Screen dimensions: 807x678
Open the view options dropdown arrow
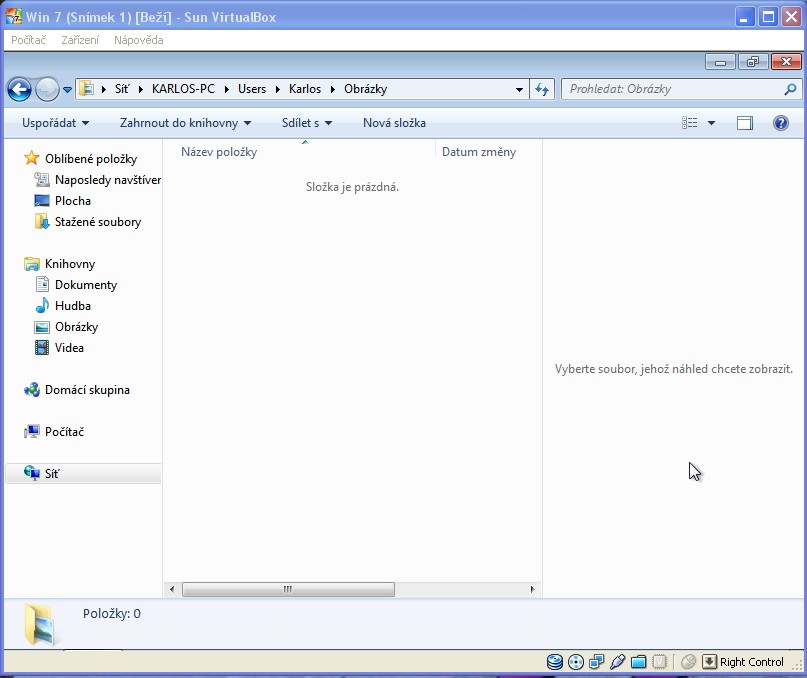coord(711,123)
